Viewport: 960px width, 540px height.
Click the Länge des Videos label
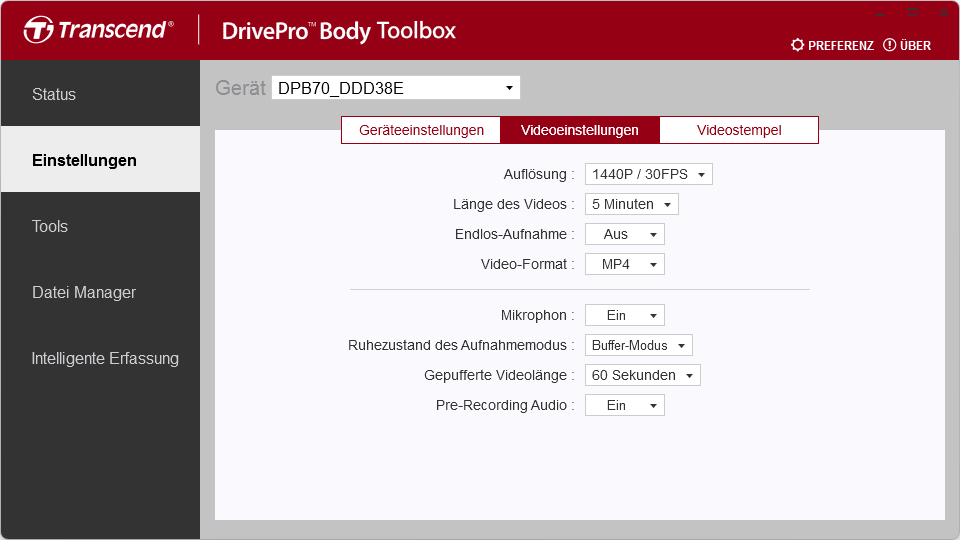point(513,204)
